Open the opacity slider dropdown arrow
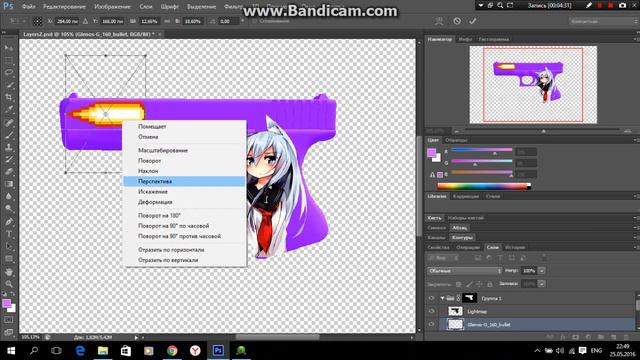 (x=542, y=271)
